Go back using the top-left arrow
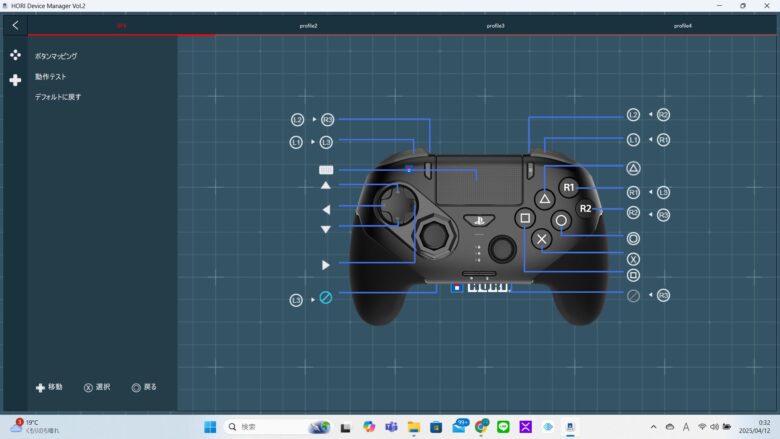The height and width of the screenshot is (439, 780). 15,25
